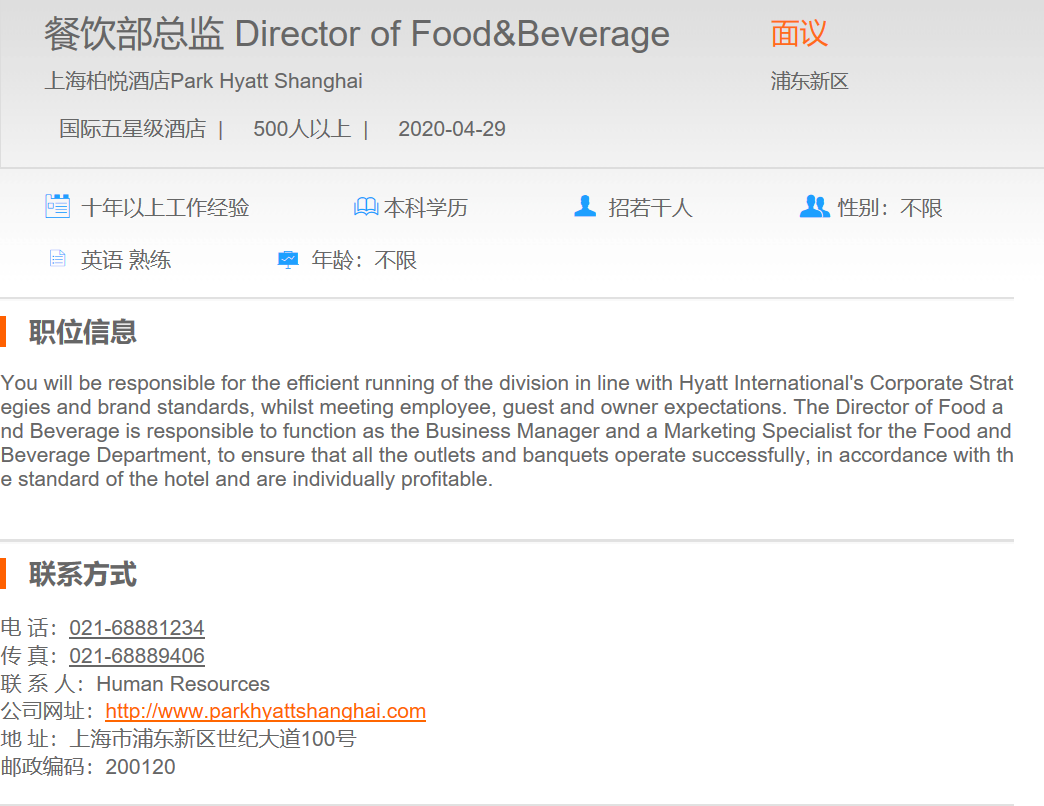
Task: Click the 国际五星级酒店 category label
Action: [132, 129]
